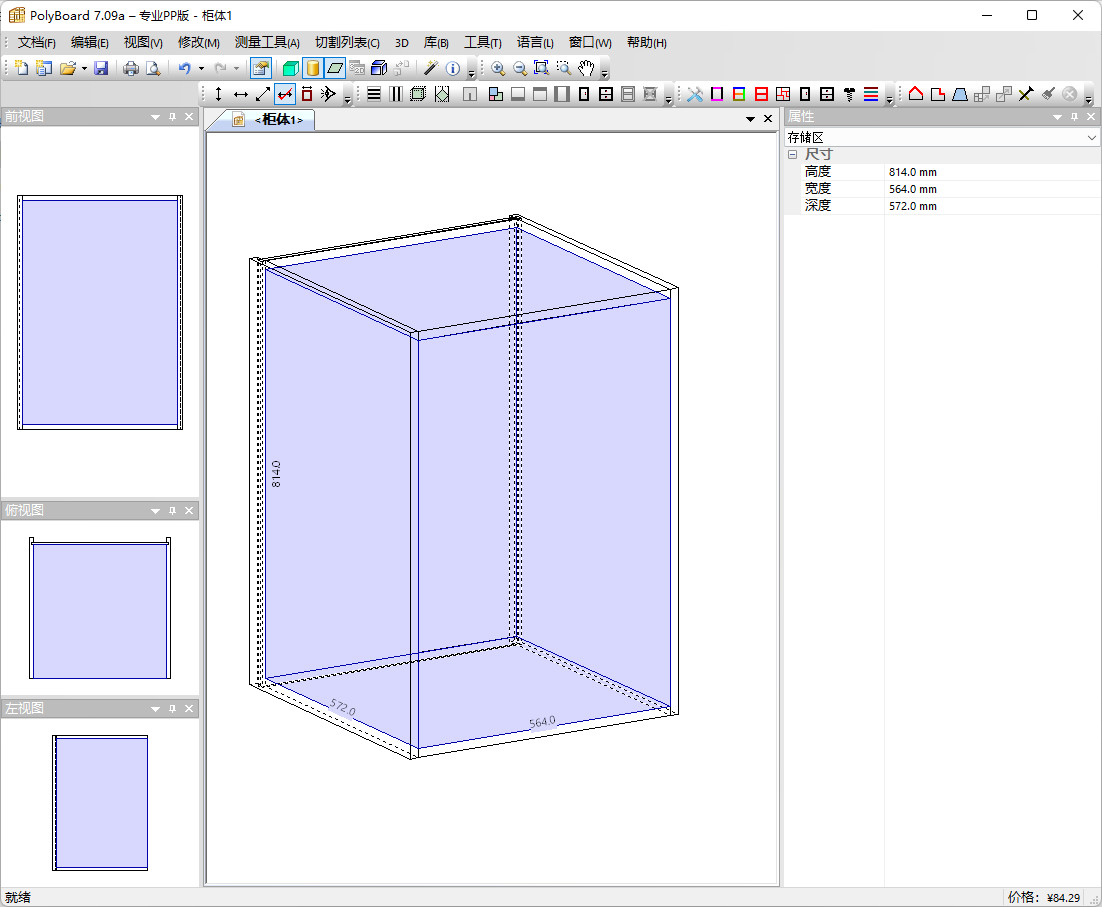Screen dimensions: 1102x907
Task: Close the 属性 panel
Action: [x=1091, y=117]
